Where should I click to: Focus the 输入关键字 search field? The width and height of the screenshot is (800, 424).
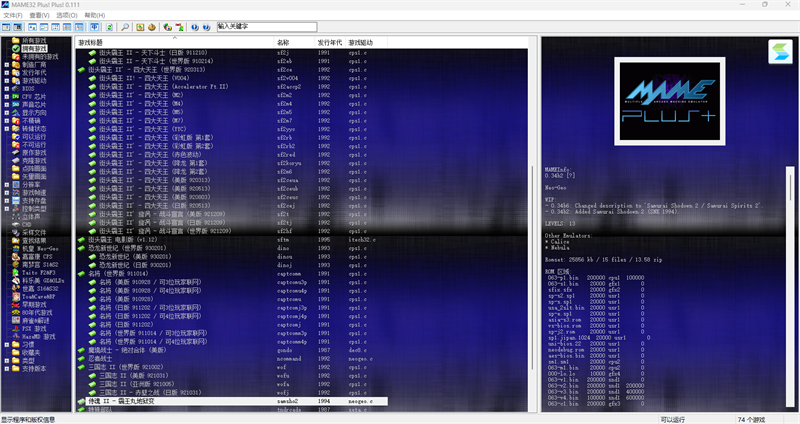click(x=267, y=27)
